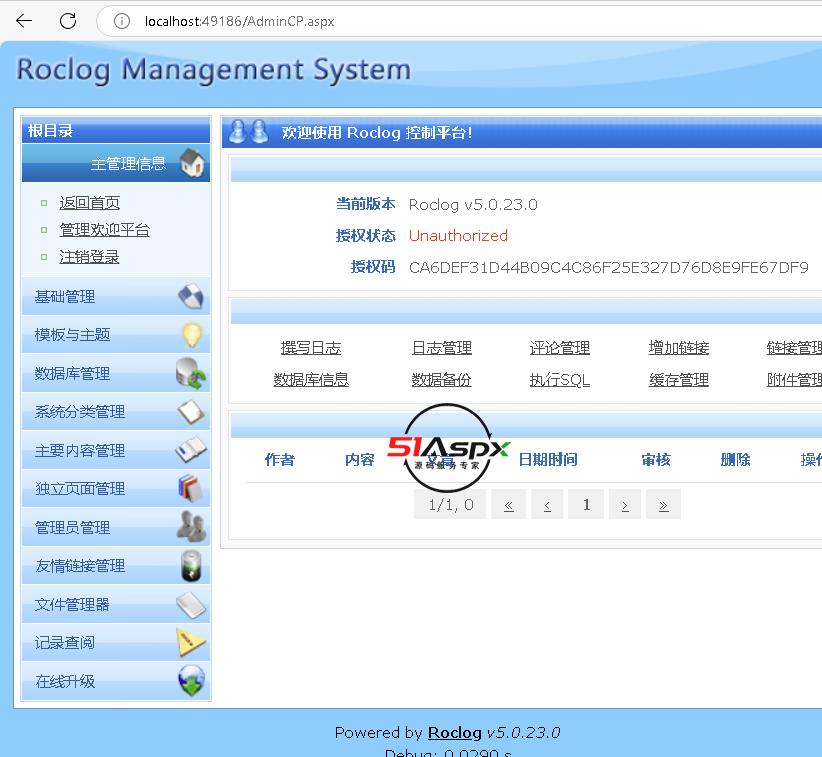Go to previous page with ‹ button

point(547,504)
